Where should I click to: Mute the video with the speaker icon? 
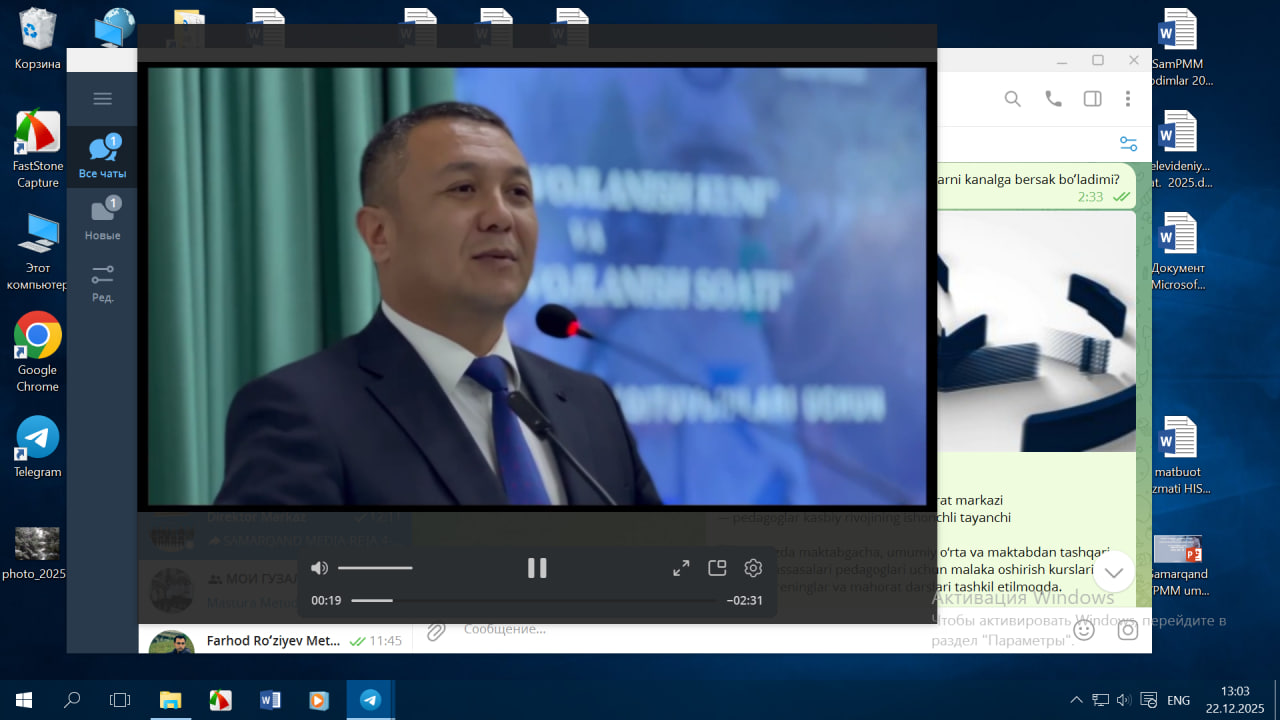click(319, 568)
